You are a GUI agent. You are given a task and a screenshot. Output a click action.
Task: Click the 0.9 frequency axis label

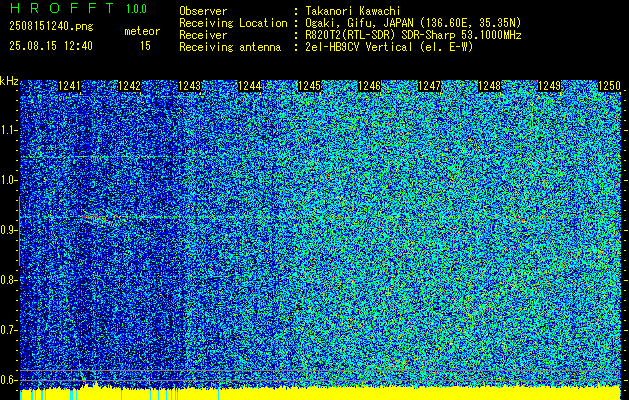pyautogui.click(x=8, y=230)
